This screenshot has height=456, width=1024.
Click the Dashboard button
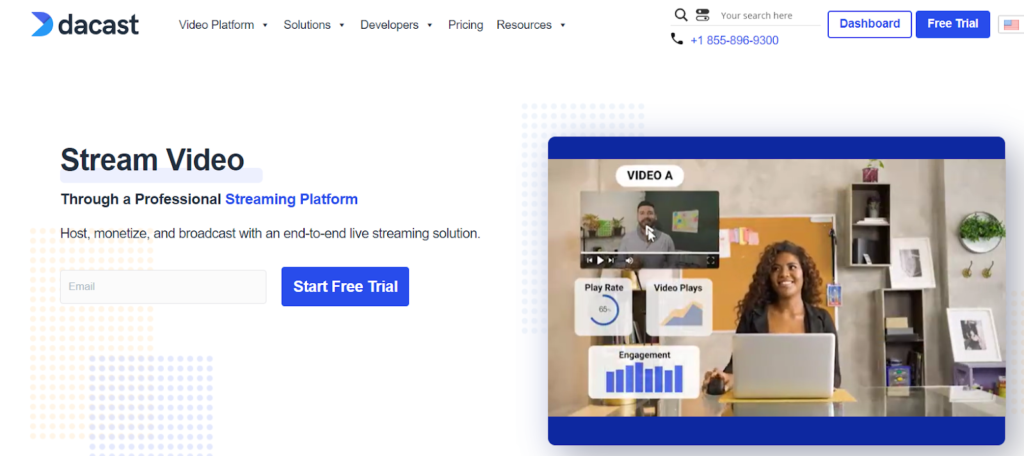(x=869, y=24)
